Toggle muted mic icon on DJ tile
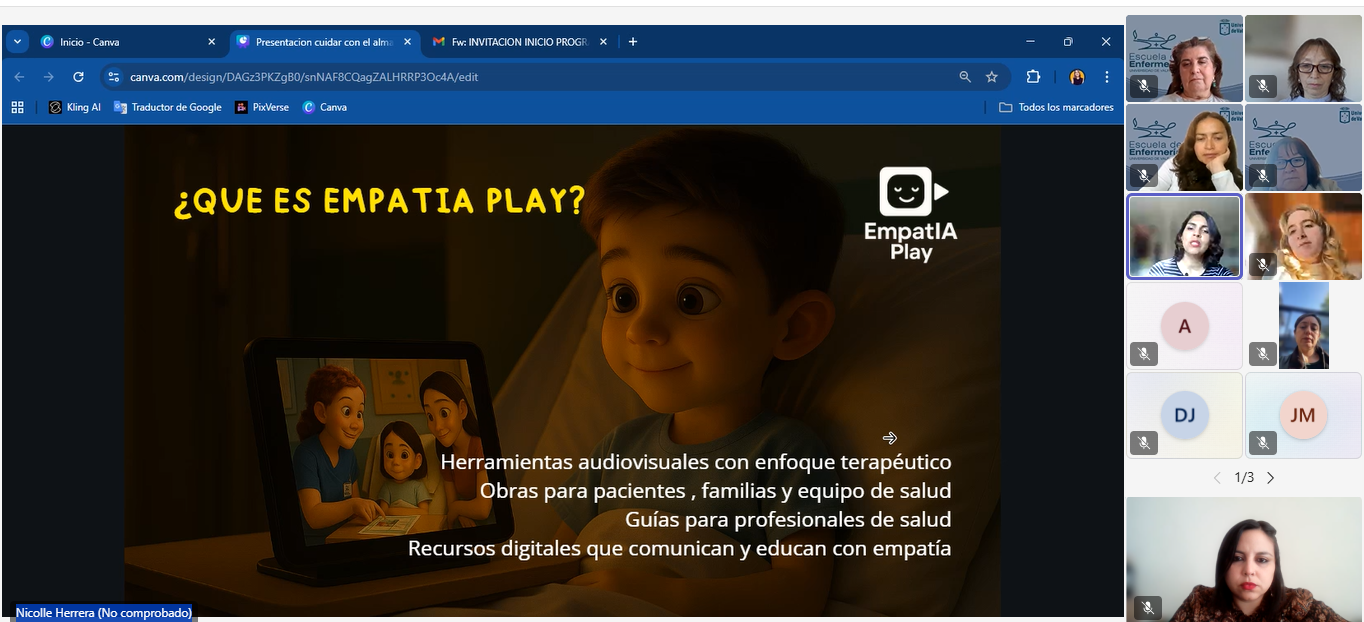Image resolution: width=1364 pixels, height=622 pixels. [1144, 442]
